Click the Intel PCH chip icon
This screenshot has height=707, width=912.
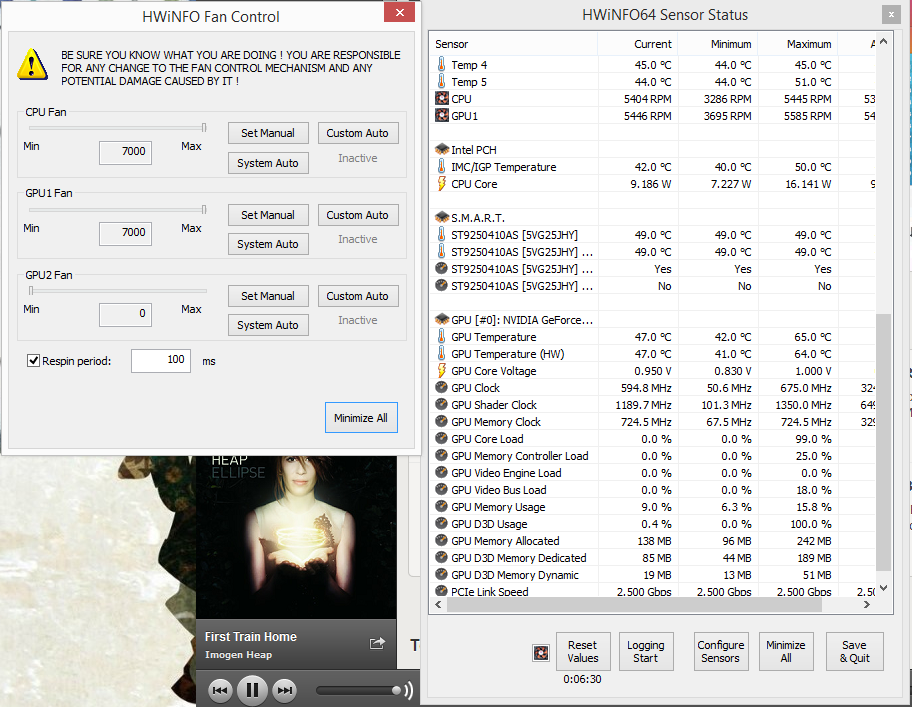(x=441, y=149)
